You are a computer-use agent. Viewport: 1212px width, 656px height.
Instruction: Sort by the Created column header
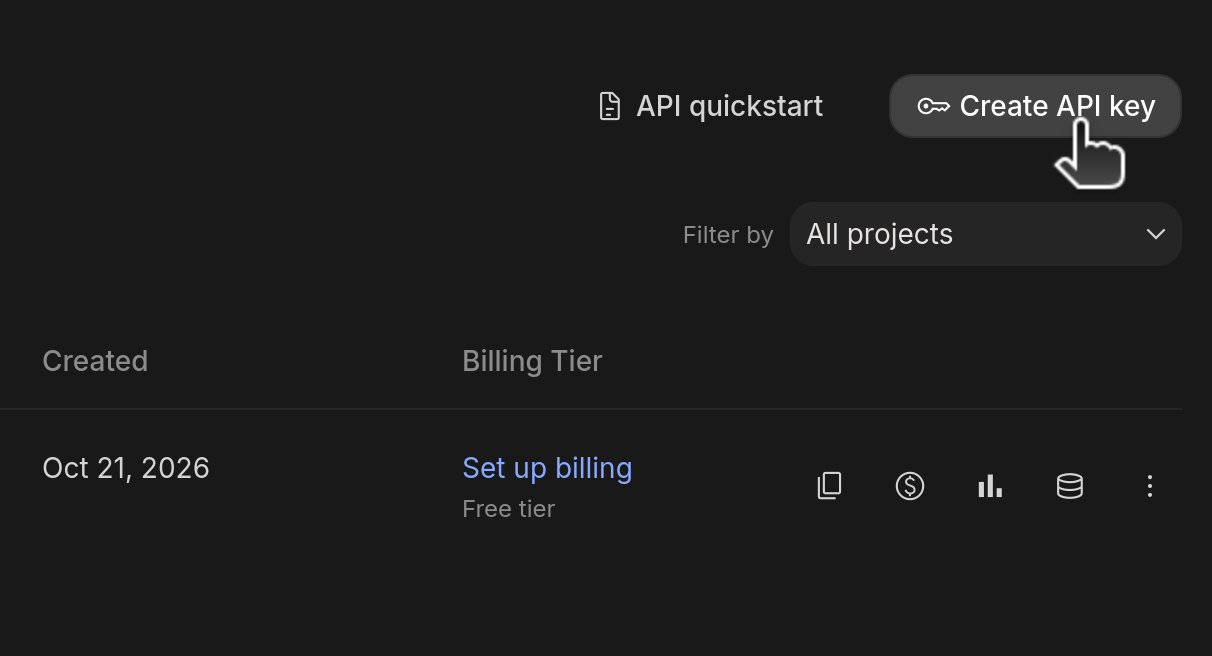pyautogui.click(x=95, y=361)
